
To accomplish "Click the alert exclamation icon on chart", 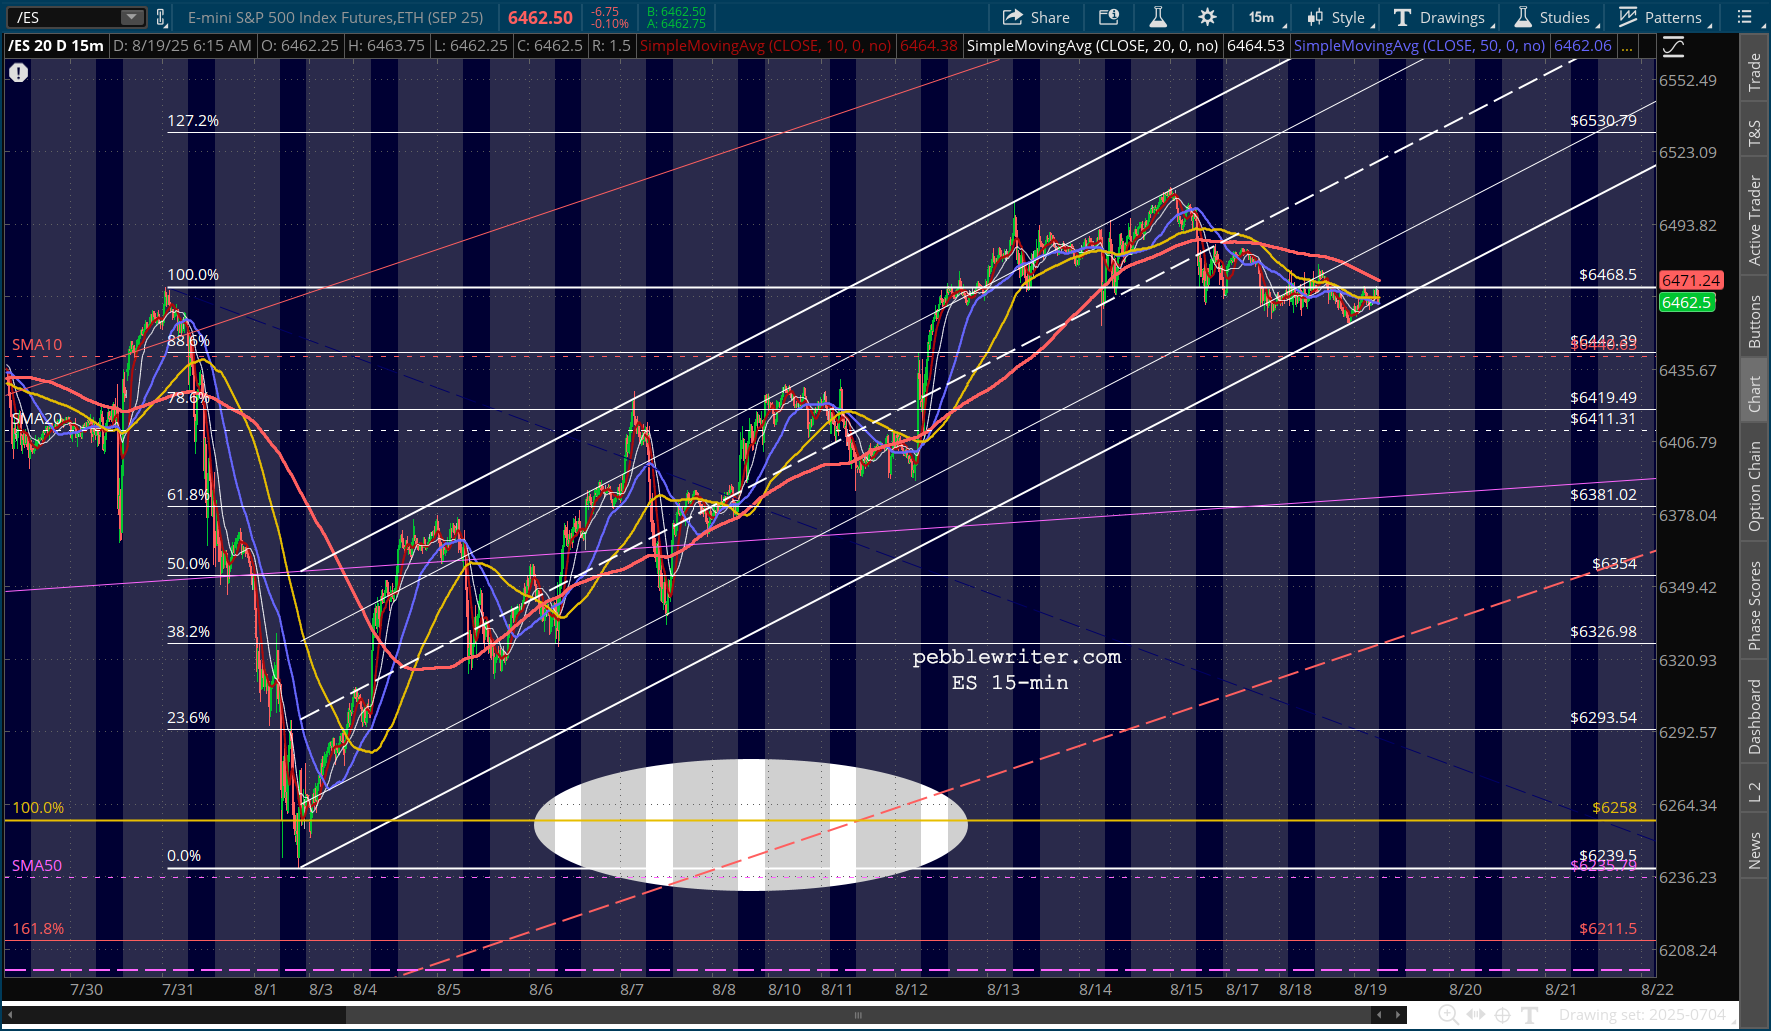I will click(x=18, y=72).
